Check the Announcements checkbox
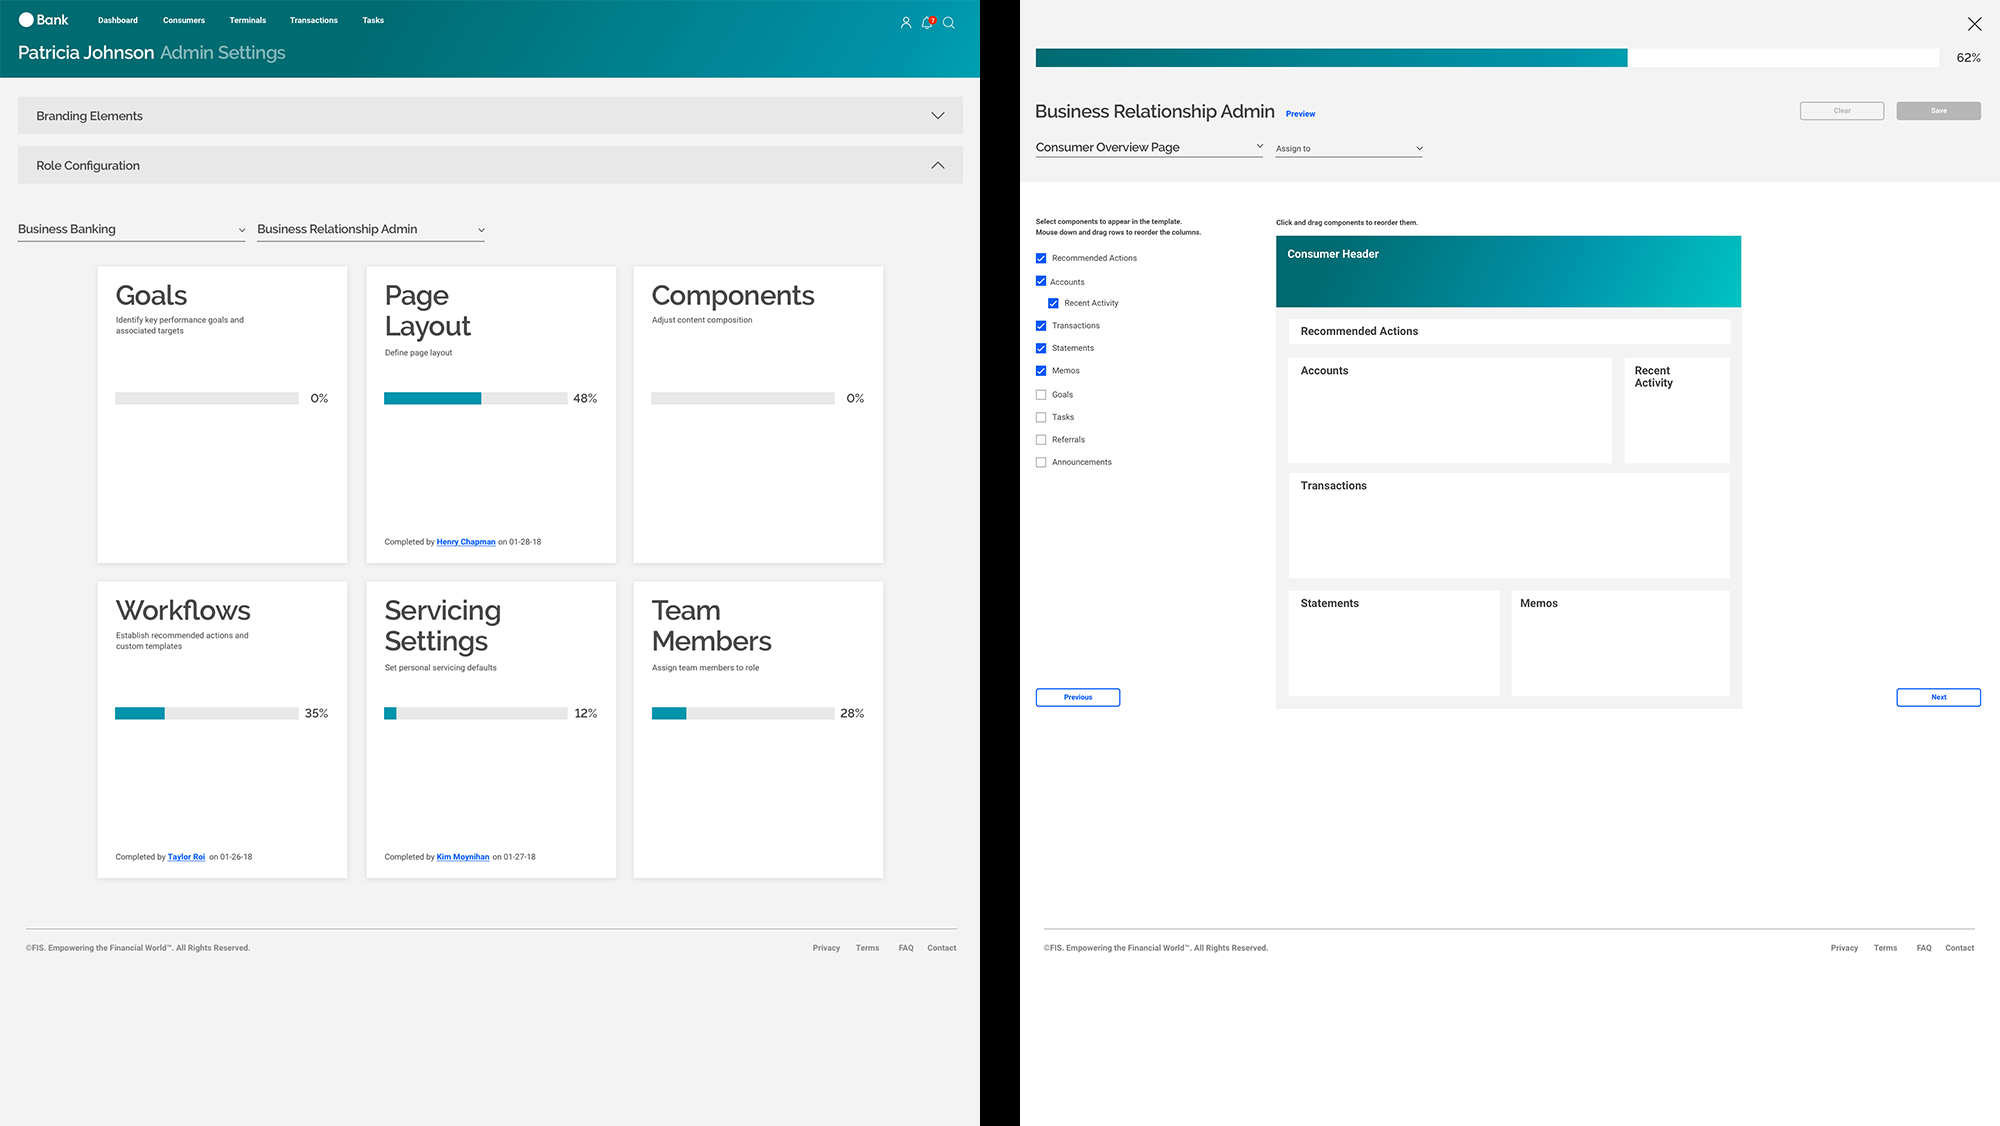This screenshot has height=1126, width=2000. pyautogui.click(x=1041, y=462)
